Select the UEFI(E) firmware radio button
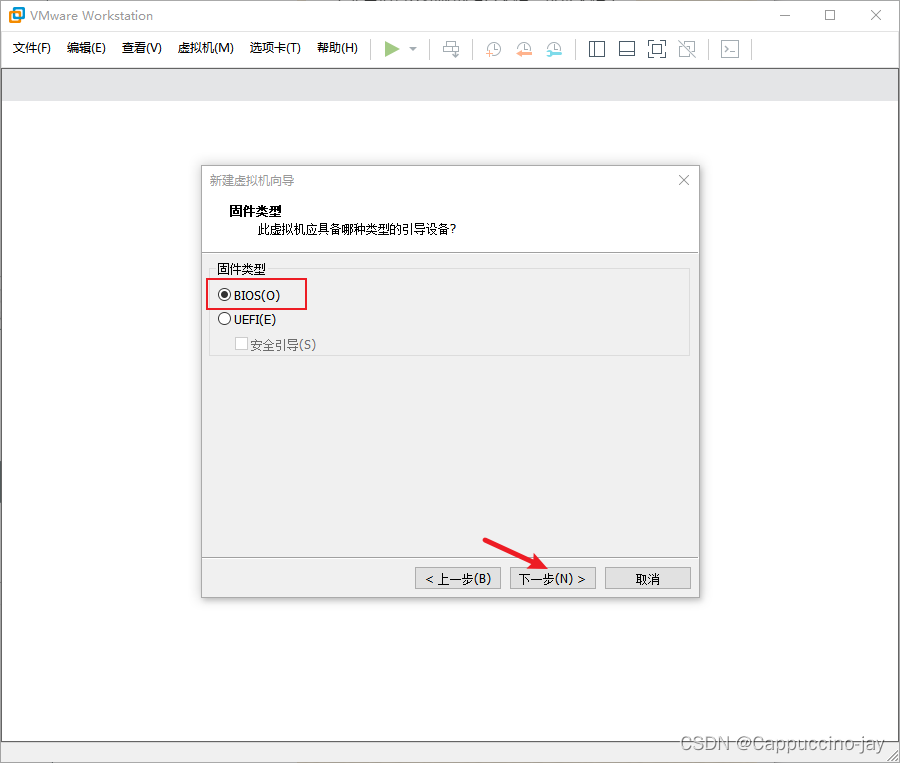 (224, 319)
